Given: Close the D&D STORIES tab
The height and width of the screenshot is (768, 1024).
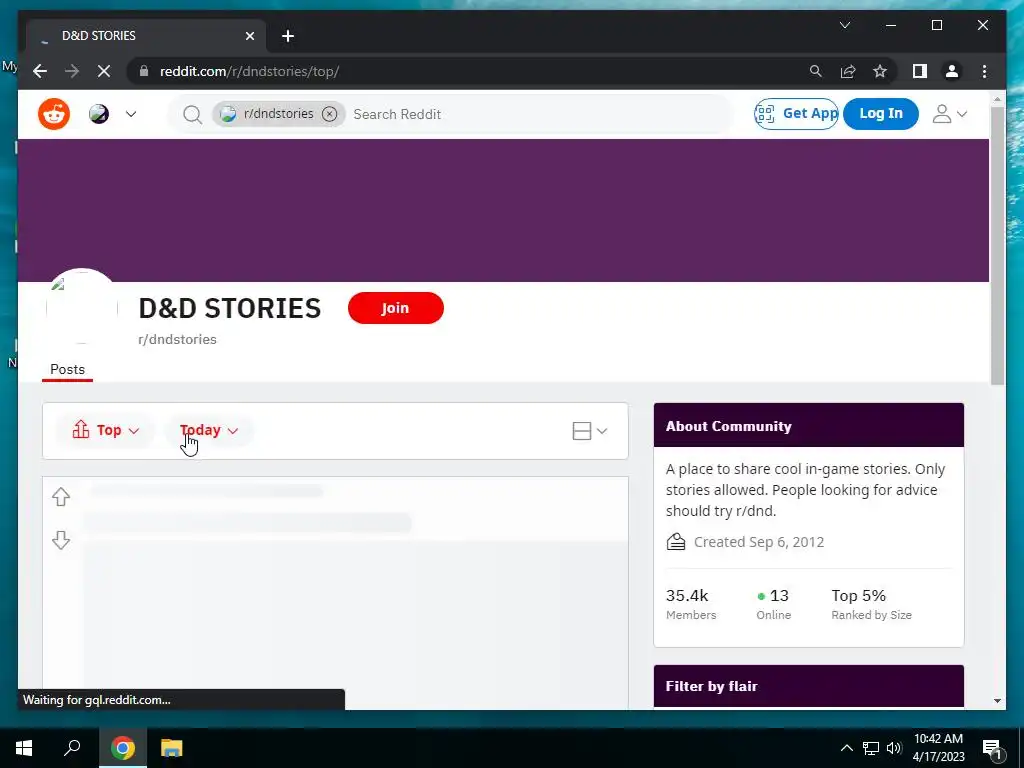Looking at the screenshot, I should coord(249,36).
